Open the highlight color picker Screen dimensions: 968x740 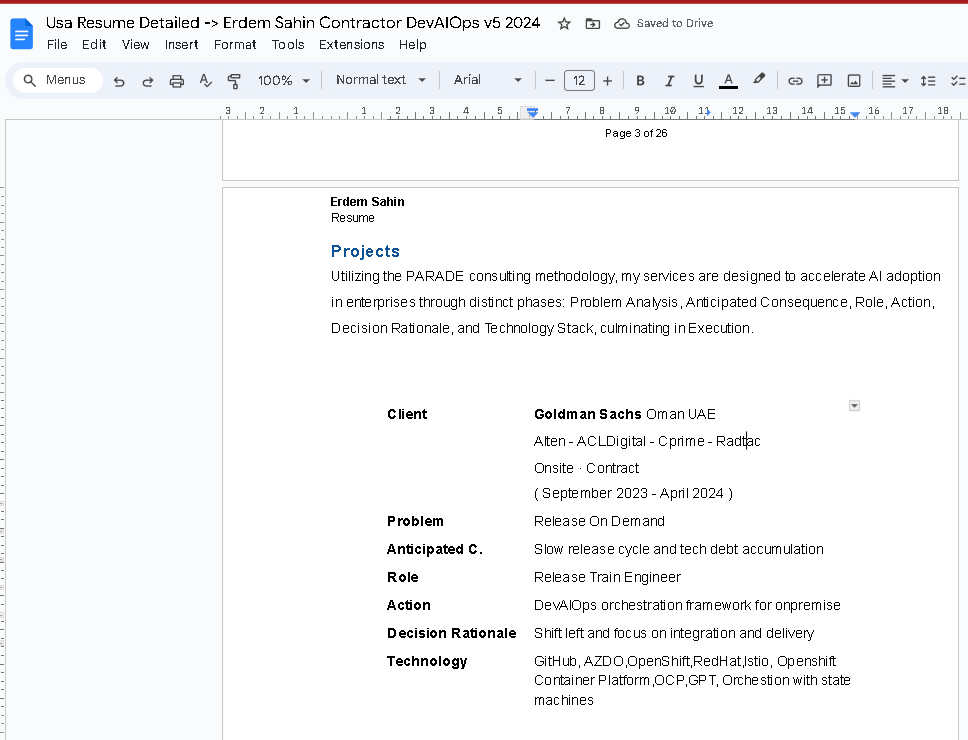tap(759, 80)
